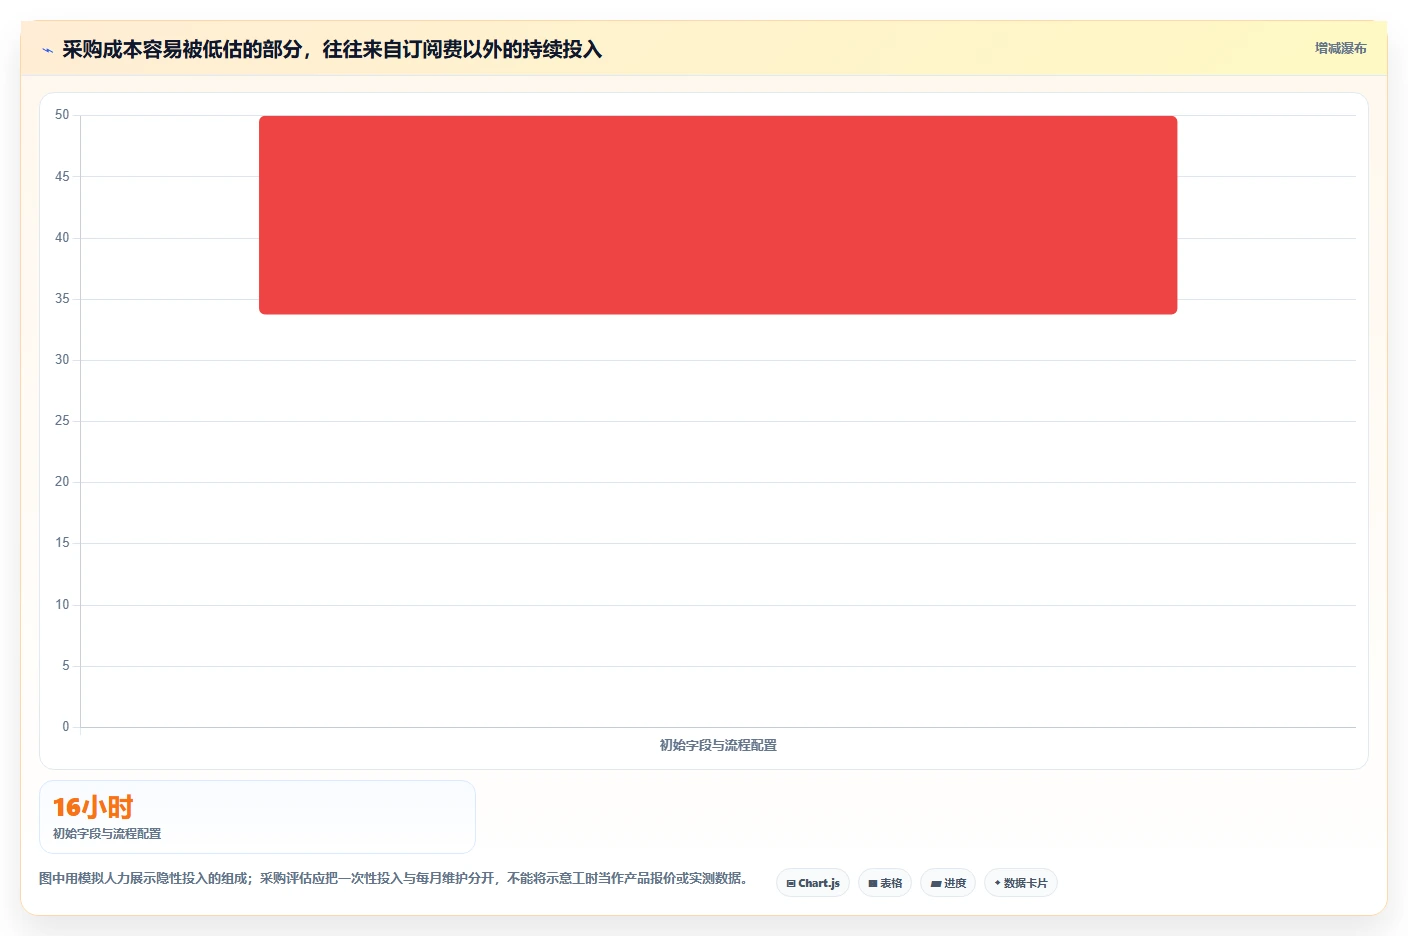Image resolution: width=1408 pixels, height=936 pixels.
Task: Click the y-axis value 35
Action: pos(62,299)
